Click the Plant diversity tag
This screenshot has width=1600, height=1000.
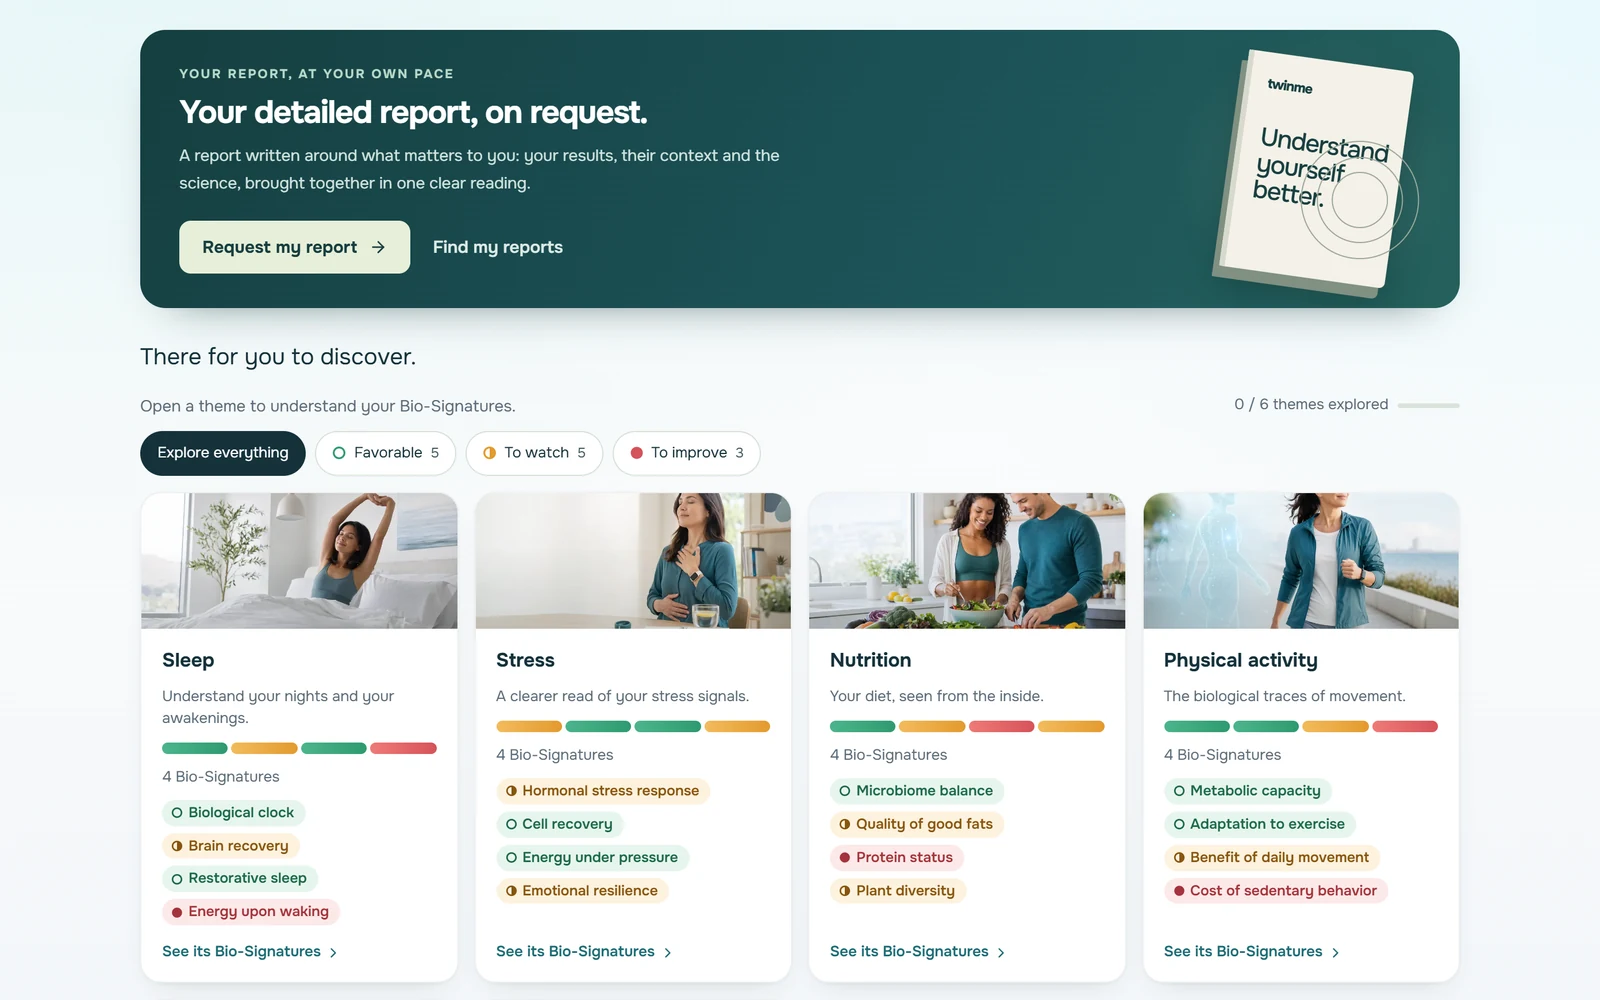(898, 891)
